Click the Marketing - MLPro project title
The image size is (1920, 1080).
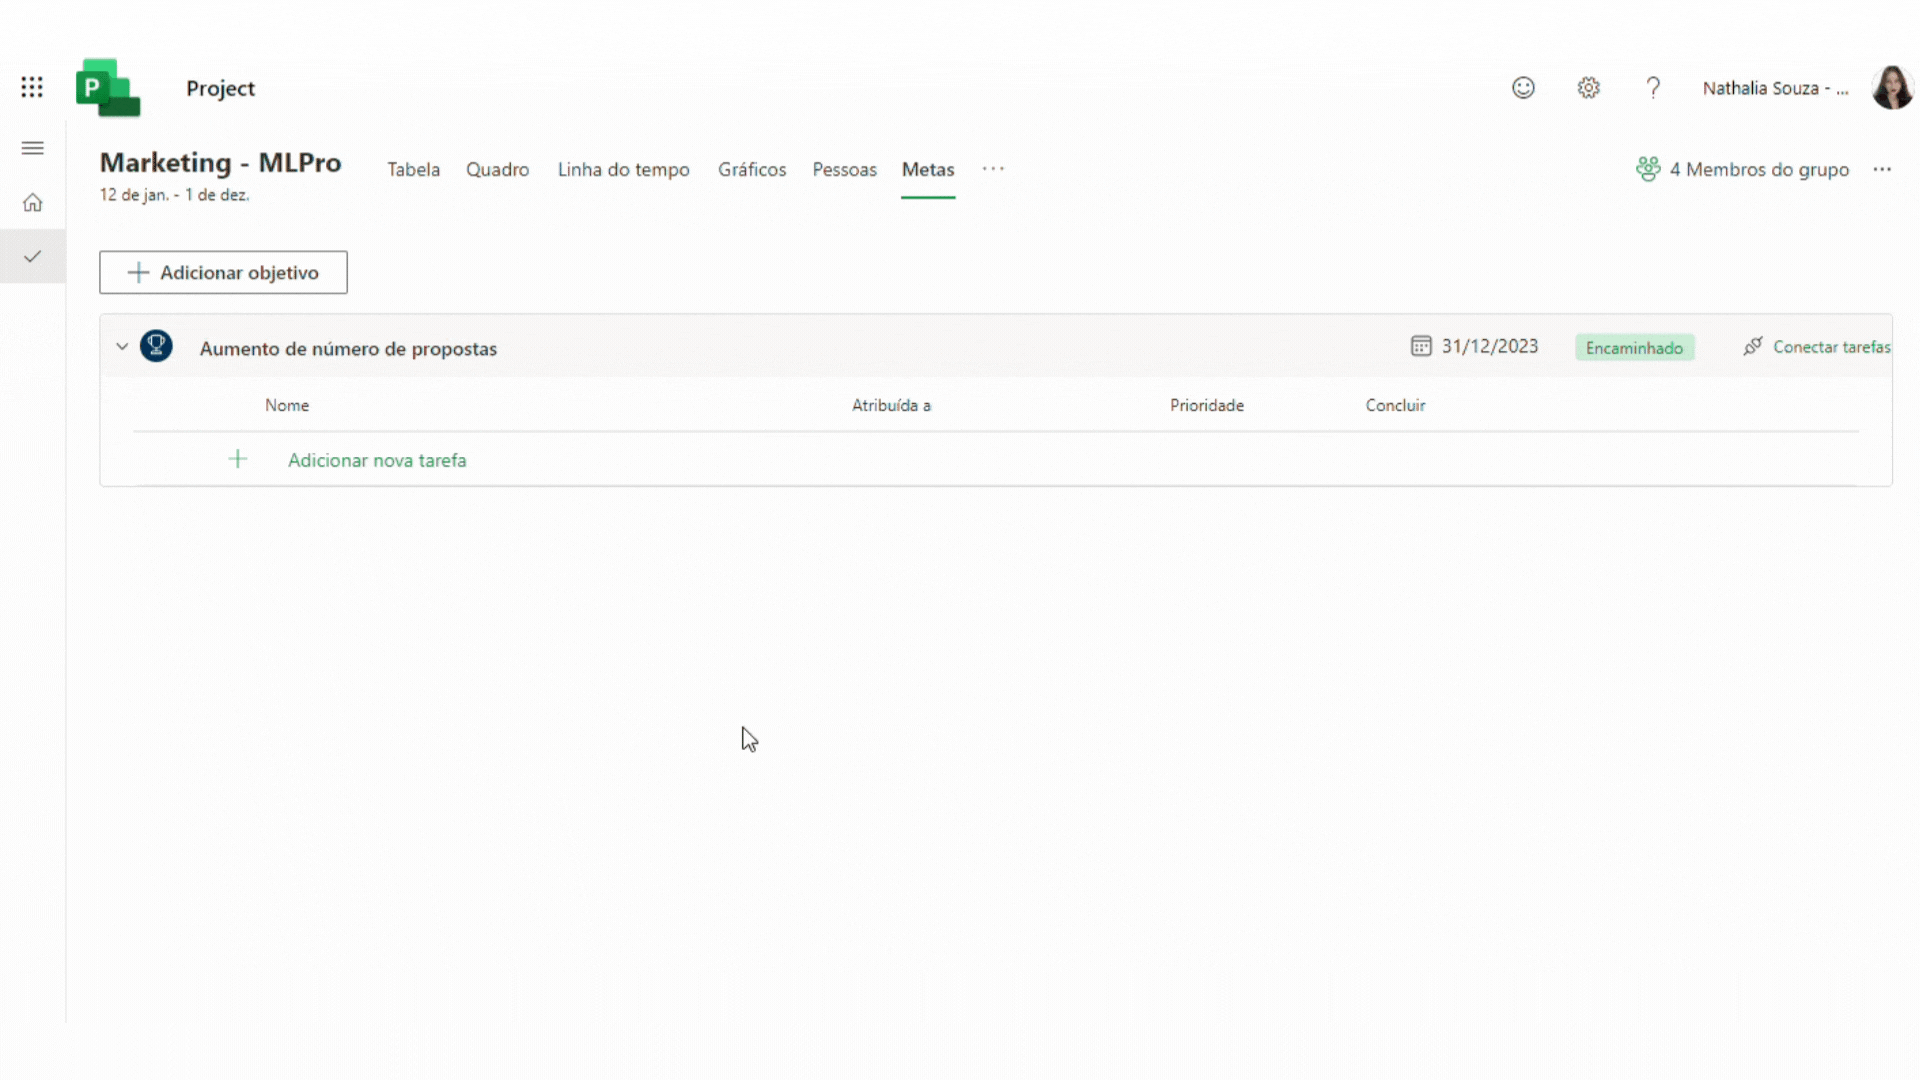click(x=220, y=162)
